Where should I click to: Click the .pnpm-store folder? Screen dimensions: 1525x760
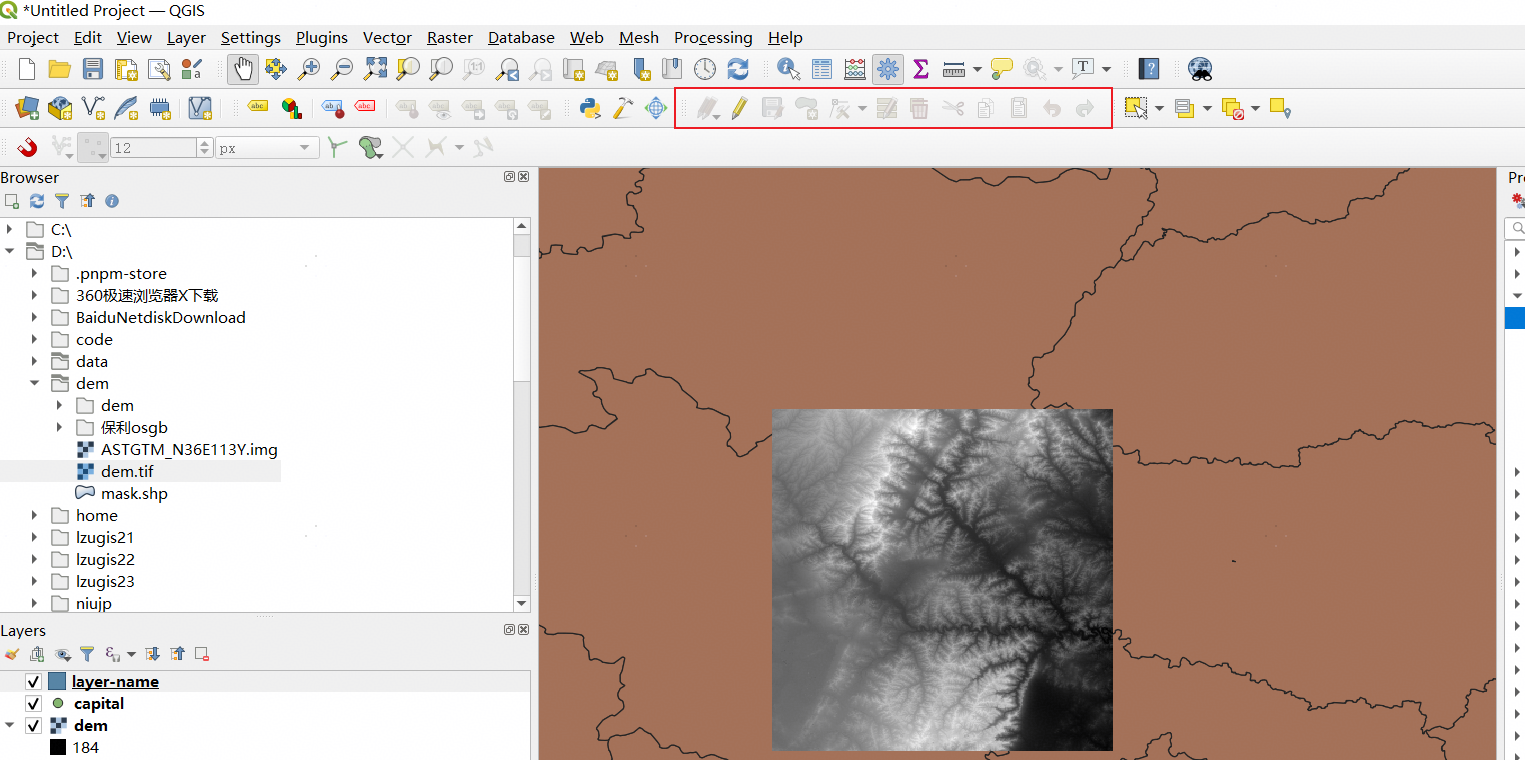tap(121, 273)
